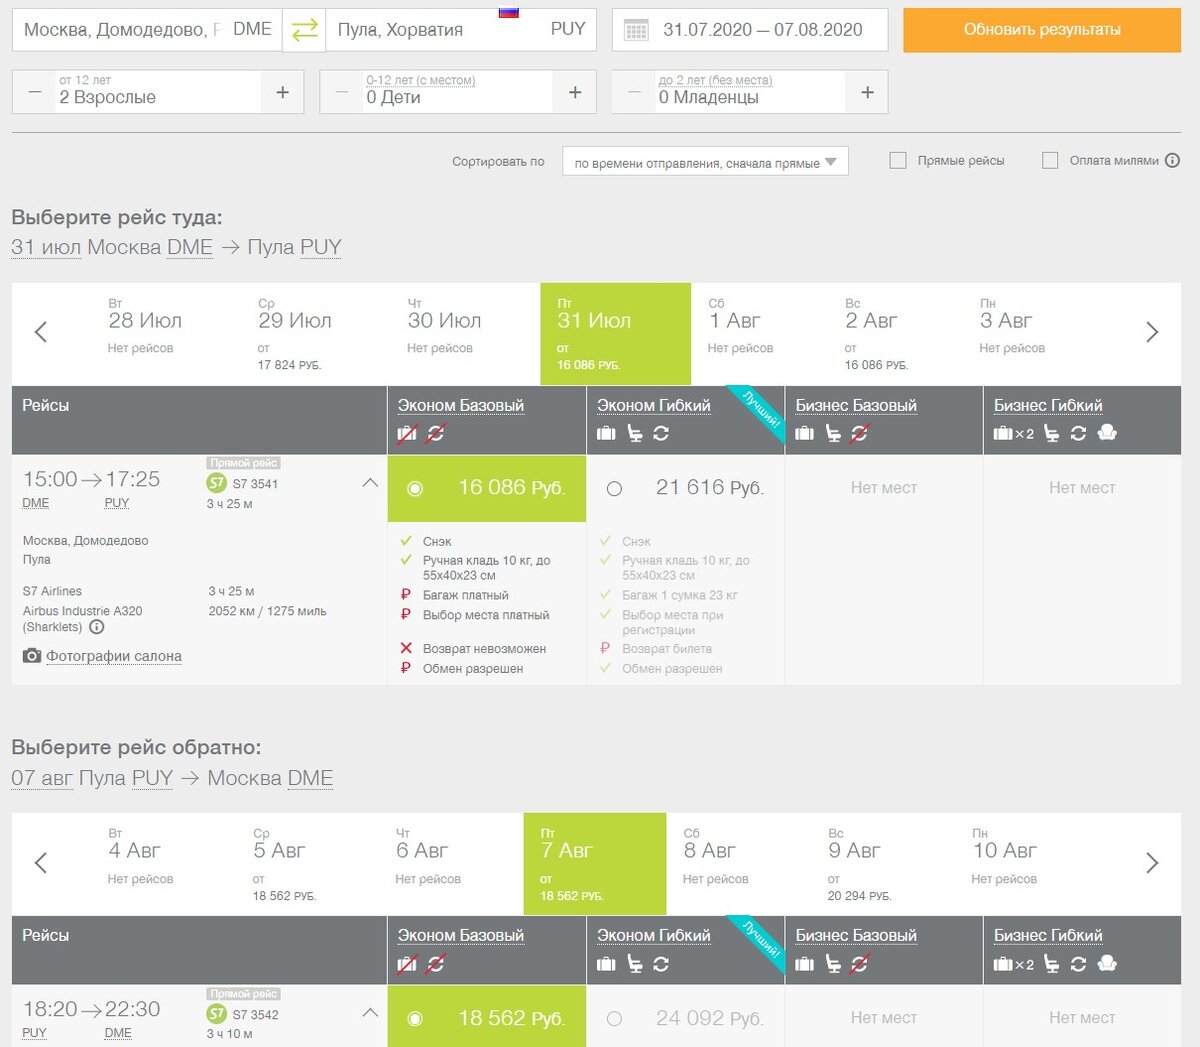The image size is (1200, 1047).
Task: Increase the number of Дети passengers
Action: pos(575,92)
